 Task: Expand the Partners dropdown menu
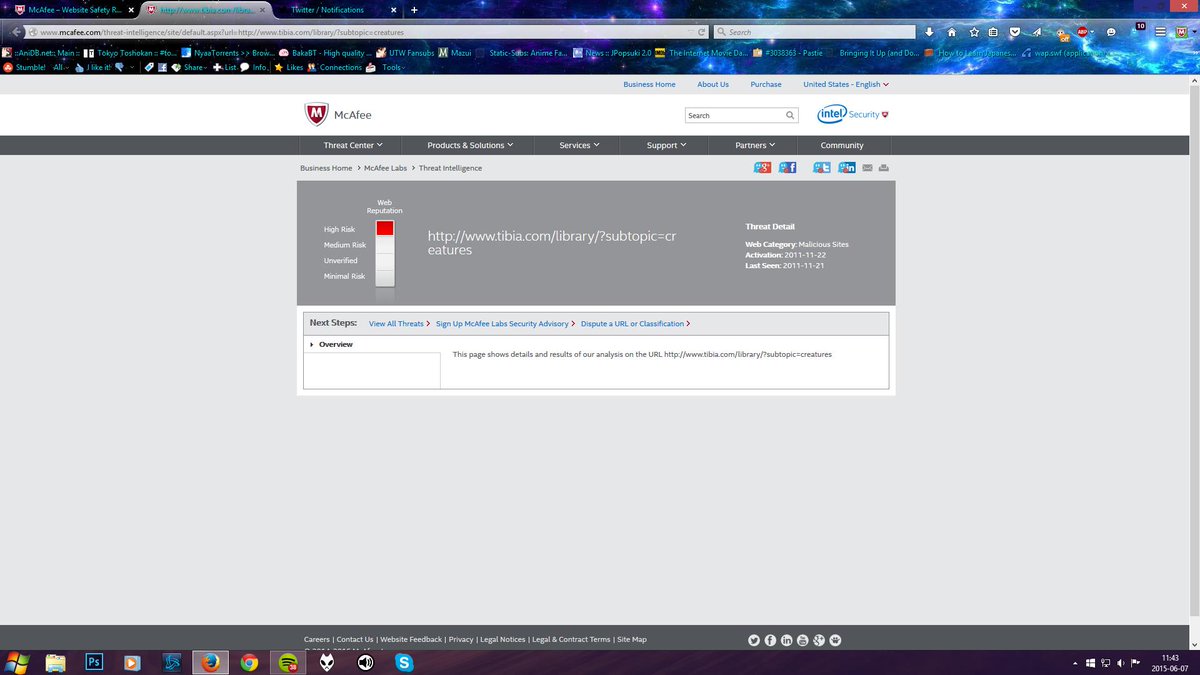point(755,145)
